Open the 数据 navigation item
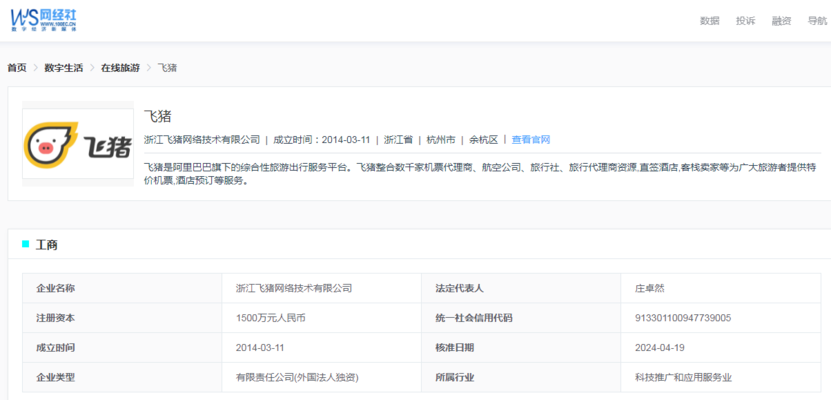The height and width of the screenshot is (400, 831). (x=709, y=21)
